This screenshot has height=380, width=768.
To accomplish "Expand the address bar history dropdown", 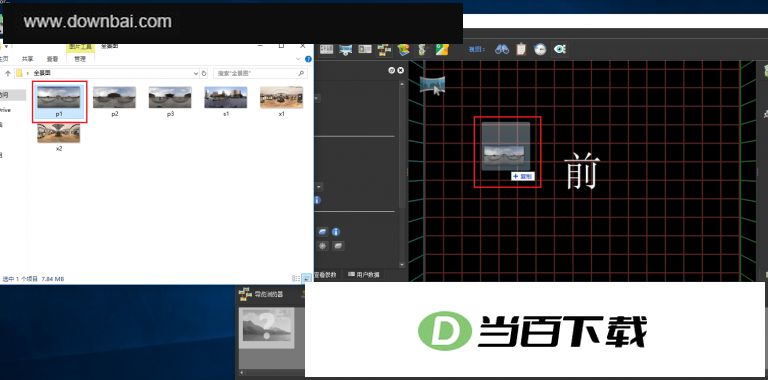I will pyautogui.click(x=196, y=73).
